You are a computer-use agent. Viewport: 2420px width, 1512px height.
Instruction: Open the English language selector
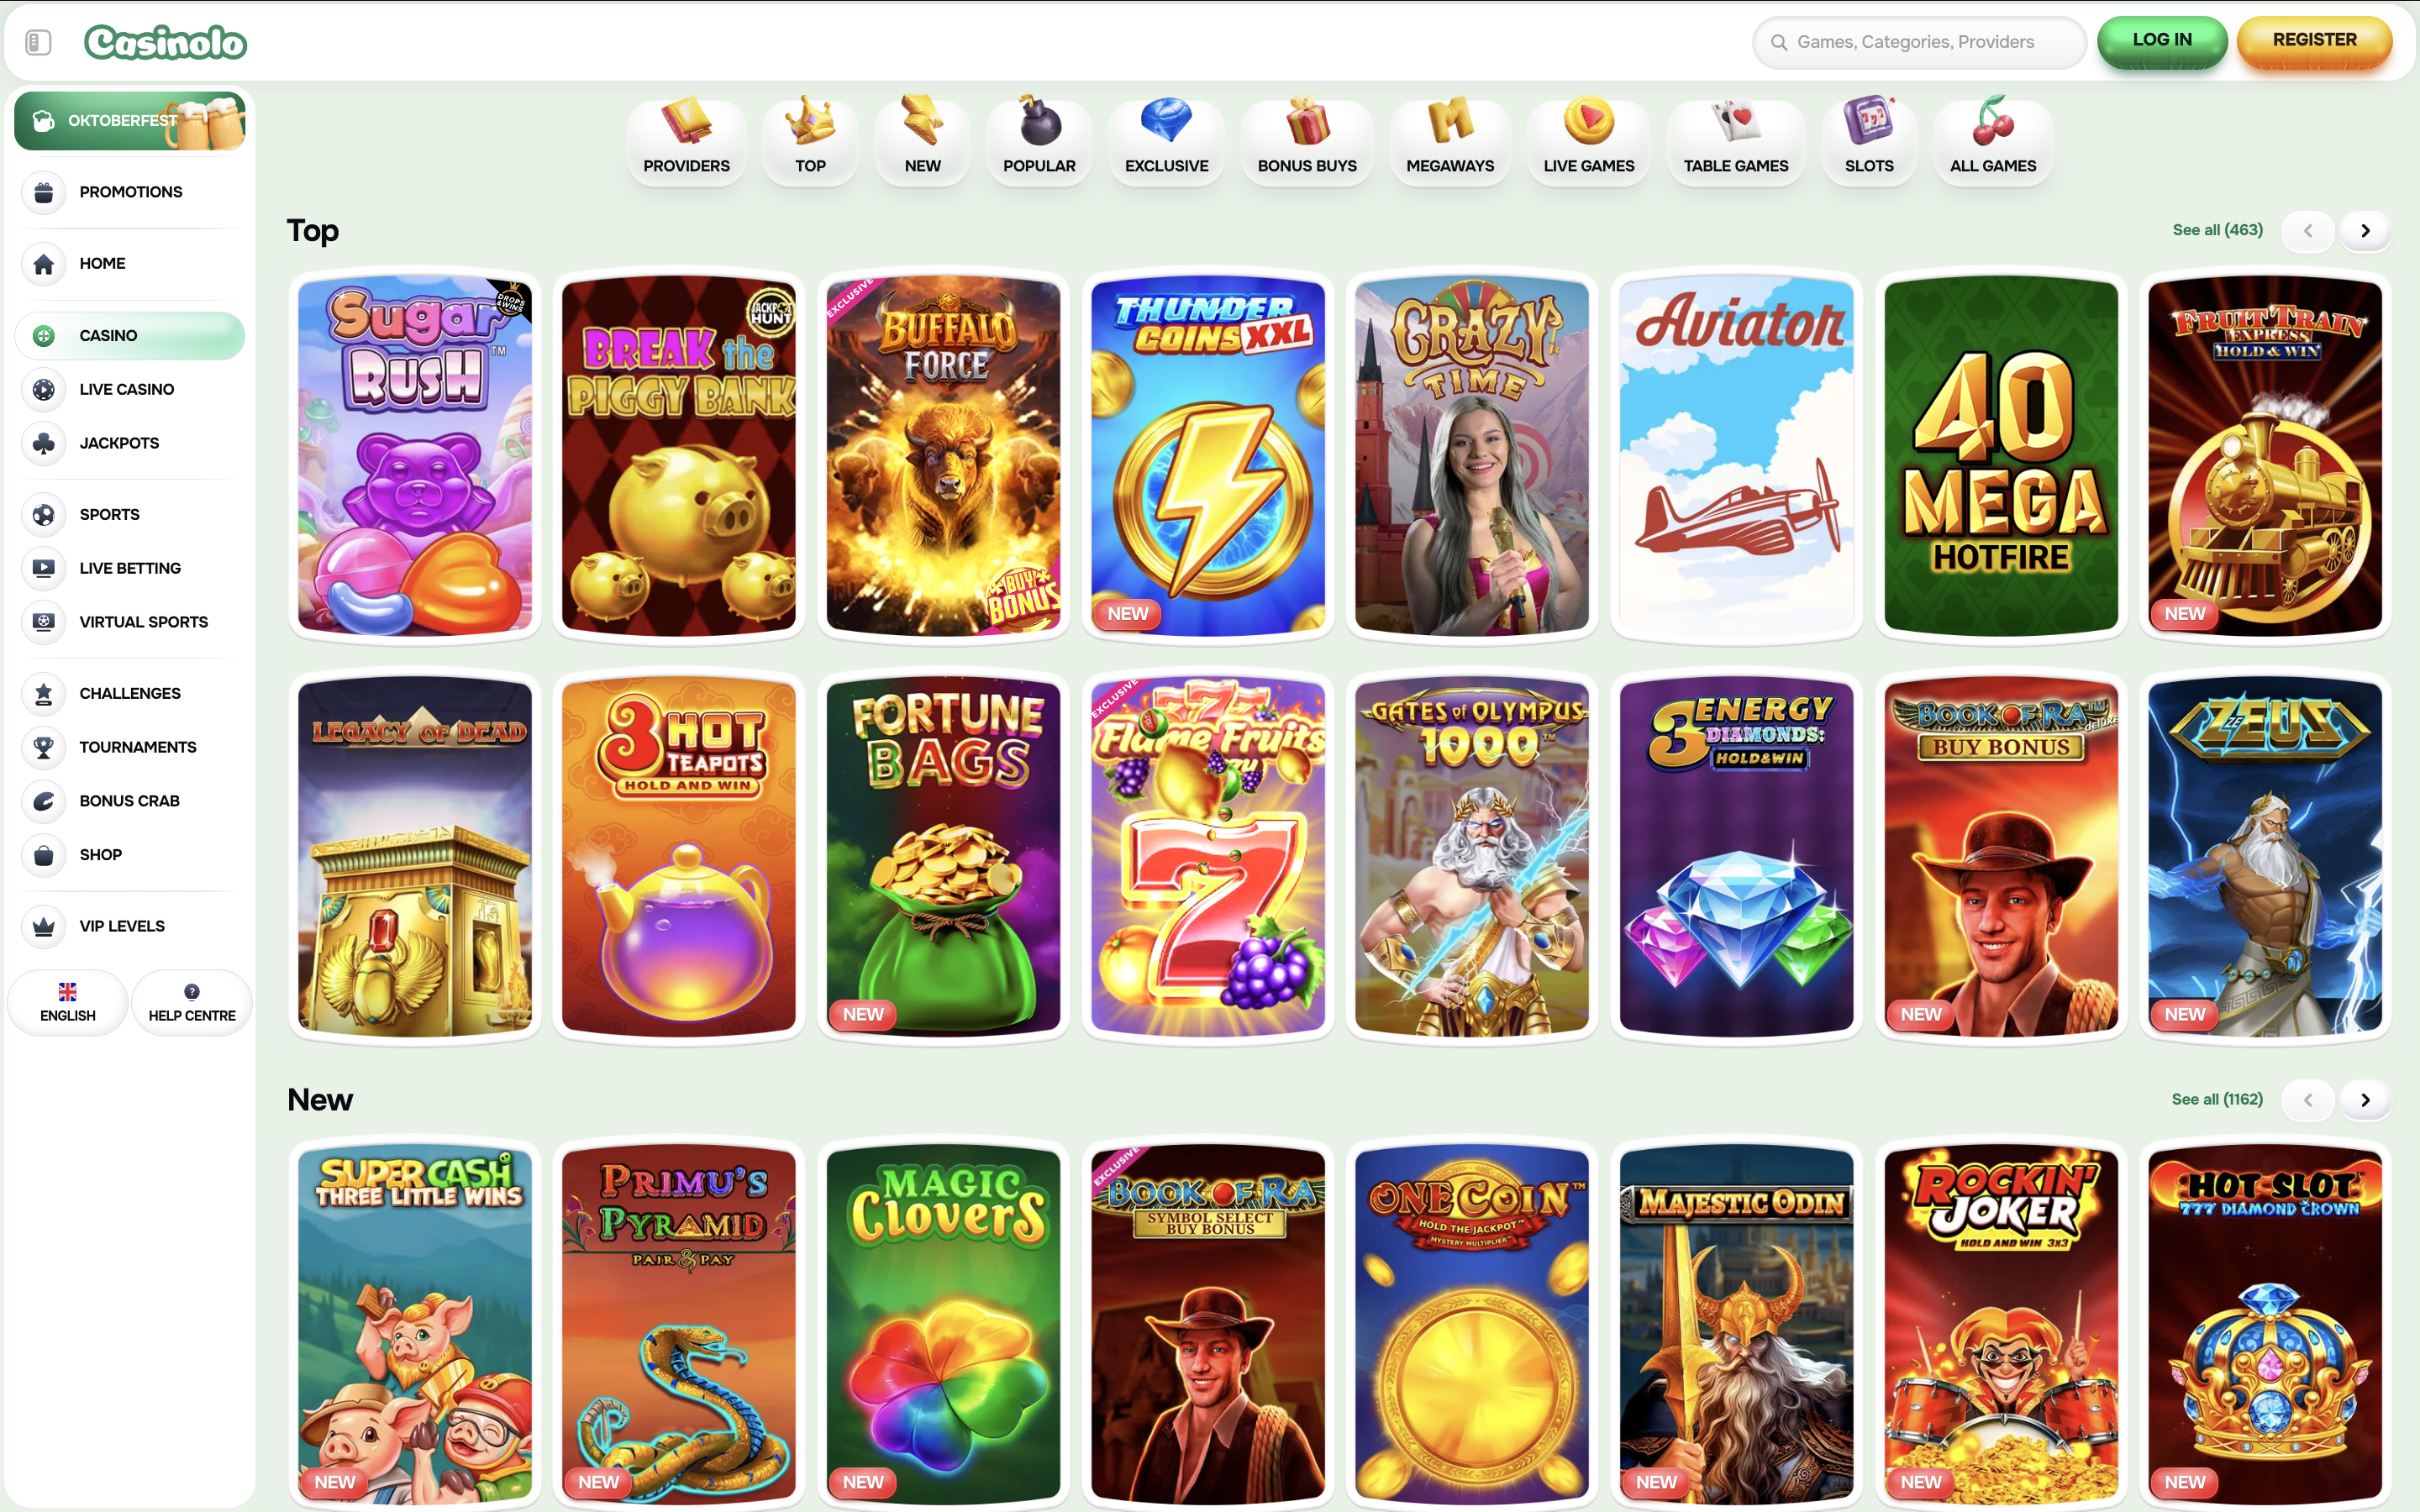coord(67,1002)
